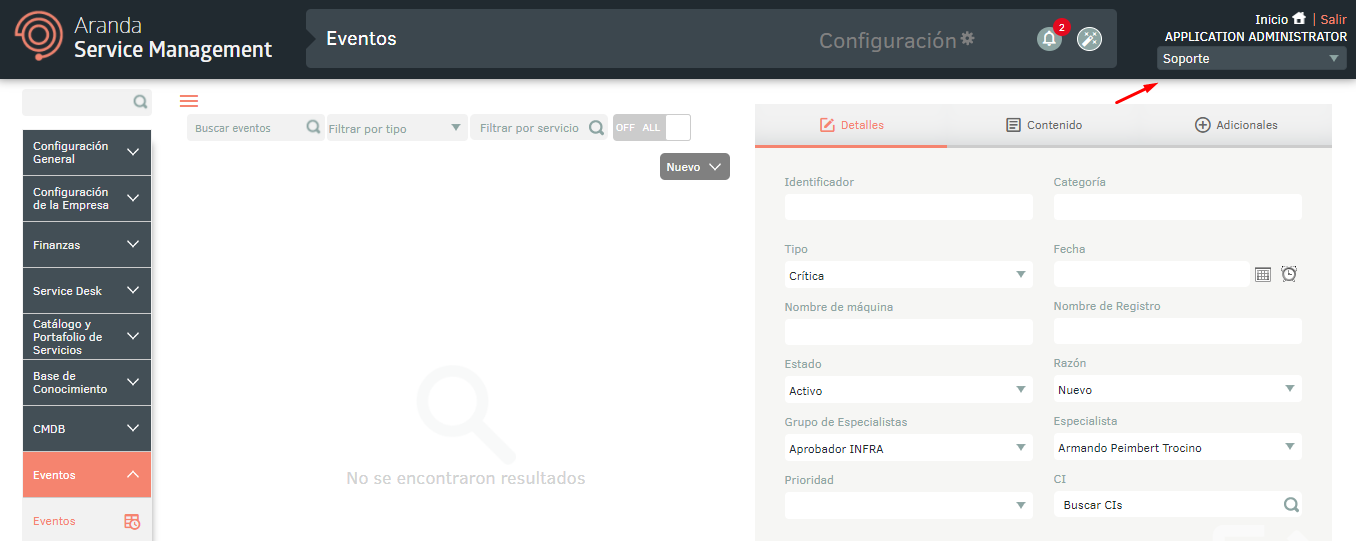Expand Catálogo y Portafolio de Servicios
The width and height of the screenshot is (1356, 541).
(87, 337)
